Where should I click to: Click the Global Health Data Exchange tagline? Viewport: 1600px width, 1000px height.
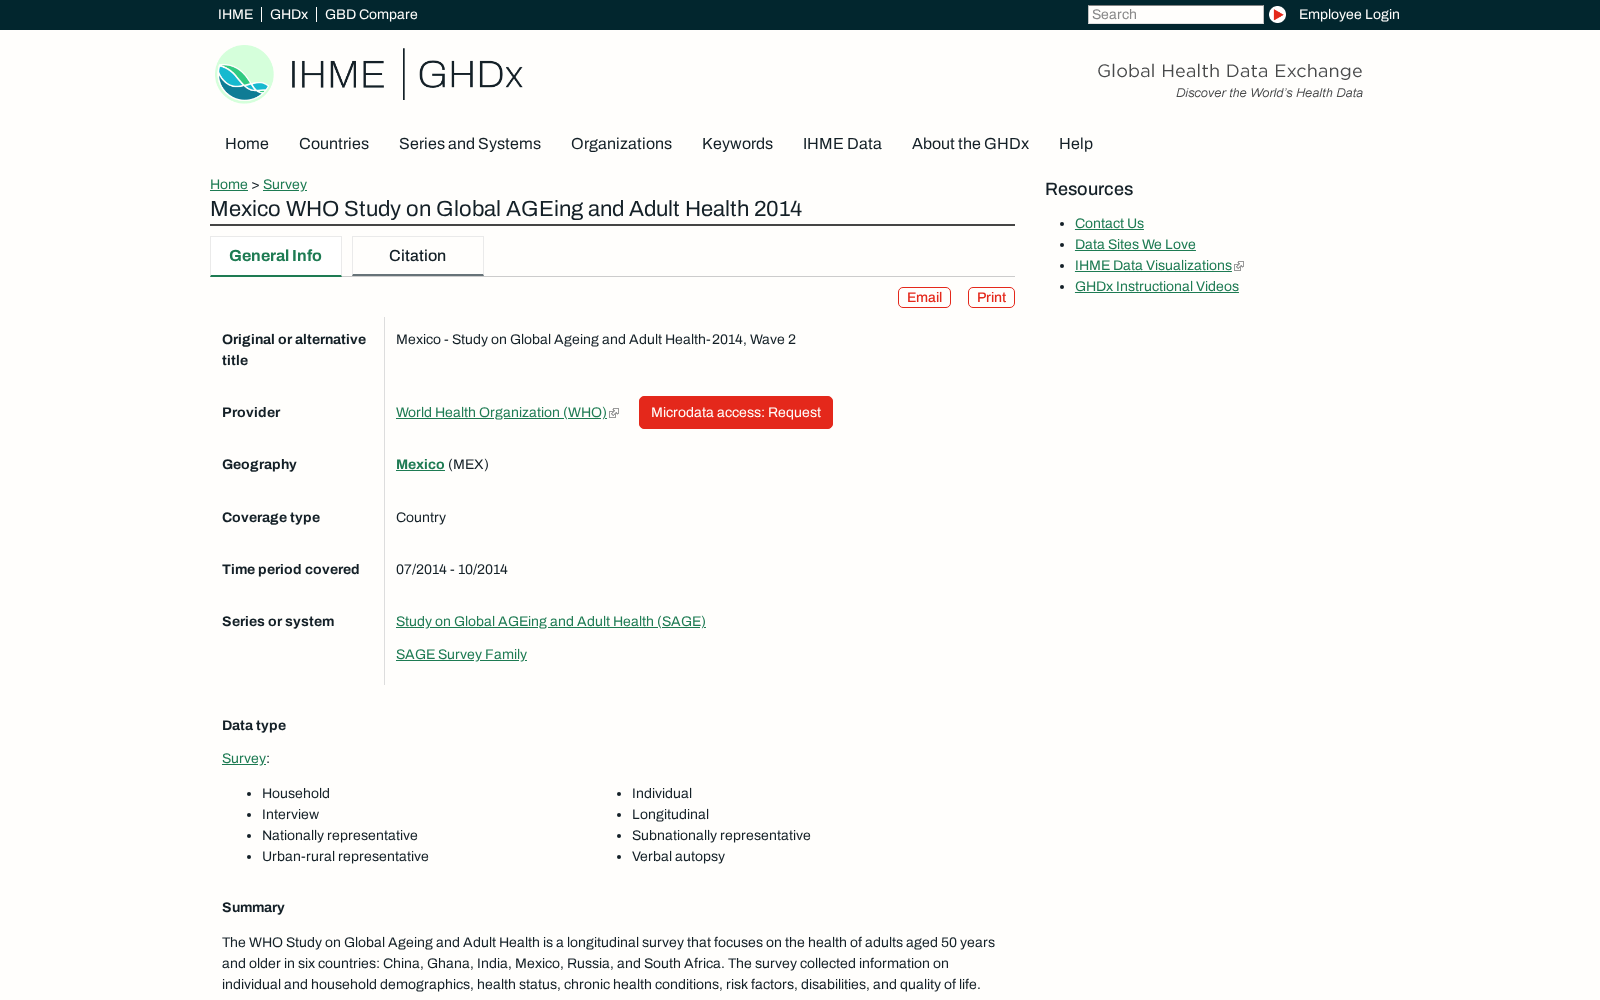pyautogui.click(x=1230, y=71)
